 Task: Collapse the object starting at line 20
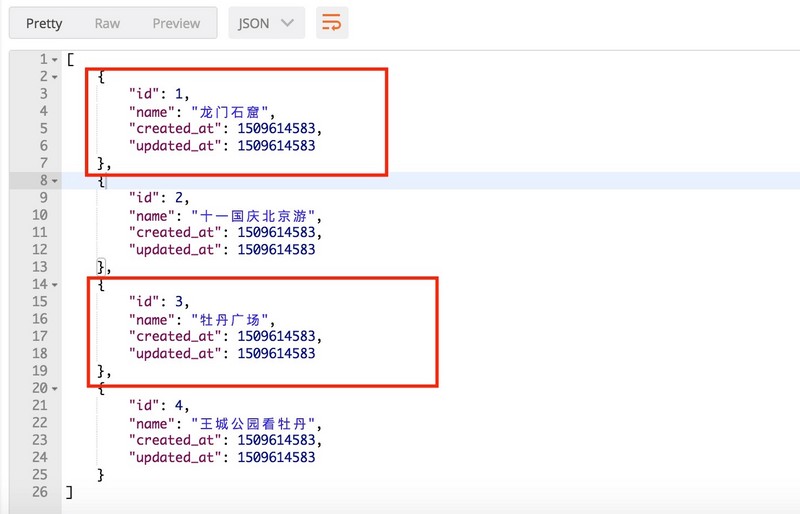pyautogui.click(x=55, y=388)
